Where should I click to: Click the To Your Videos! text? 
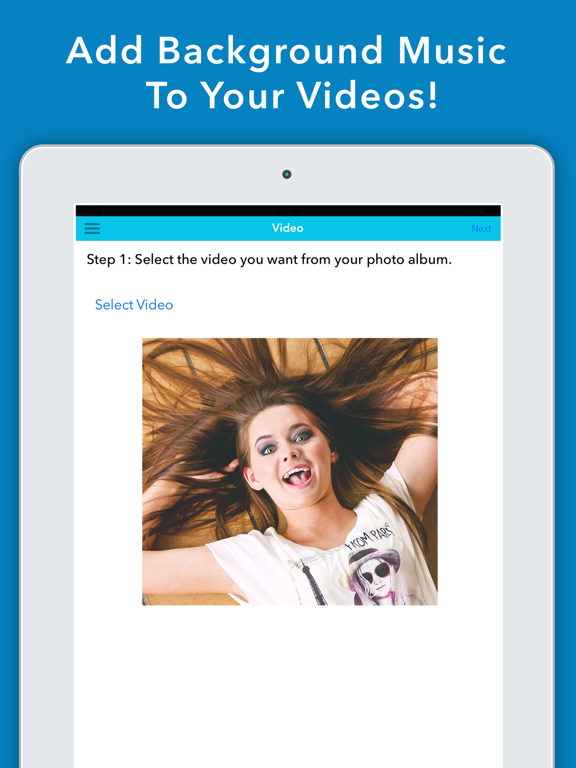coord(292,95)
